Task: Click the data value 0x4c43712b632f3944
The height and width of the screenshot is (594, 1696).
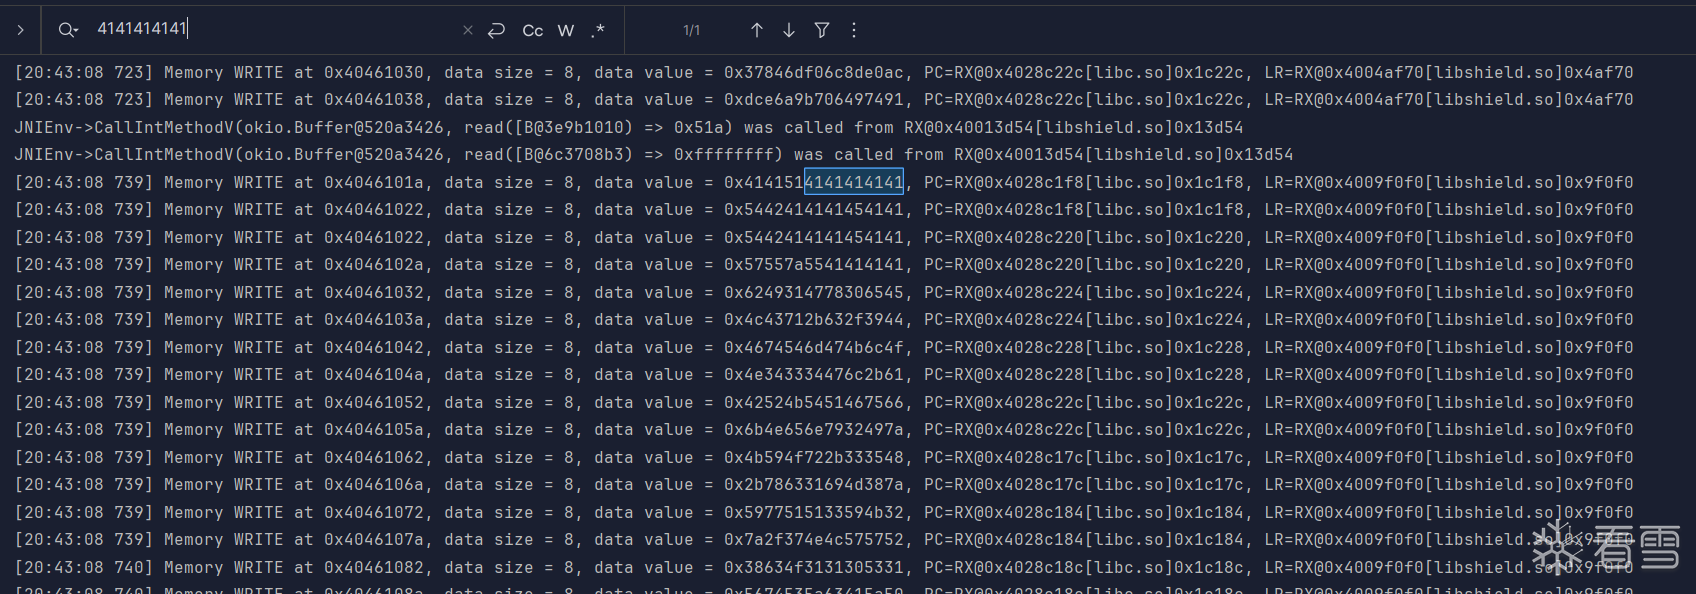Action: click(x=814, y=320)
